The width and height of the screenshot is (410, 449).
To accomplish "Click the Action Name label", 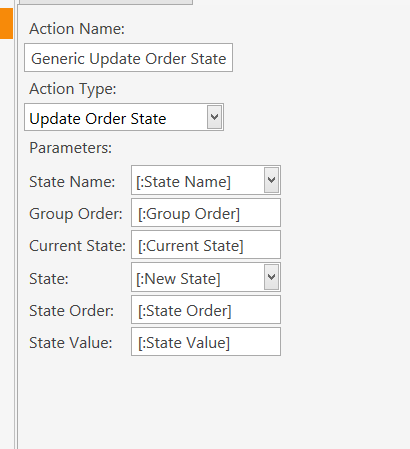I will (77, 29).
